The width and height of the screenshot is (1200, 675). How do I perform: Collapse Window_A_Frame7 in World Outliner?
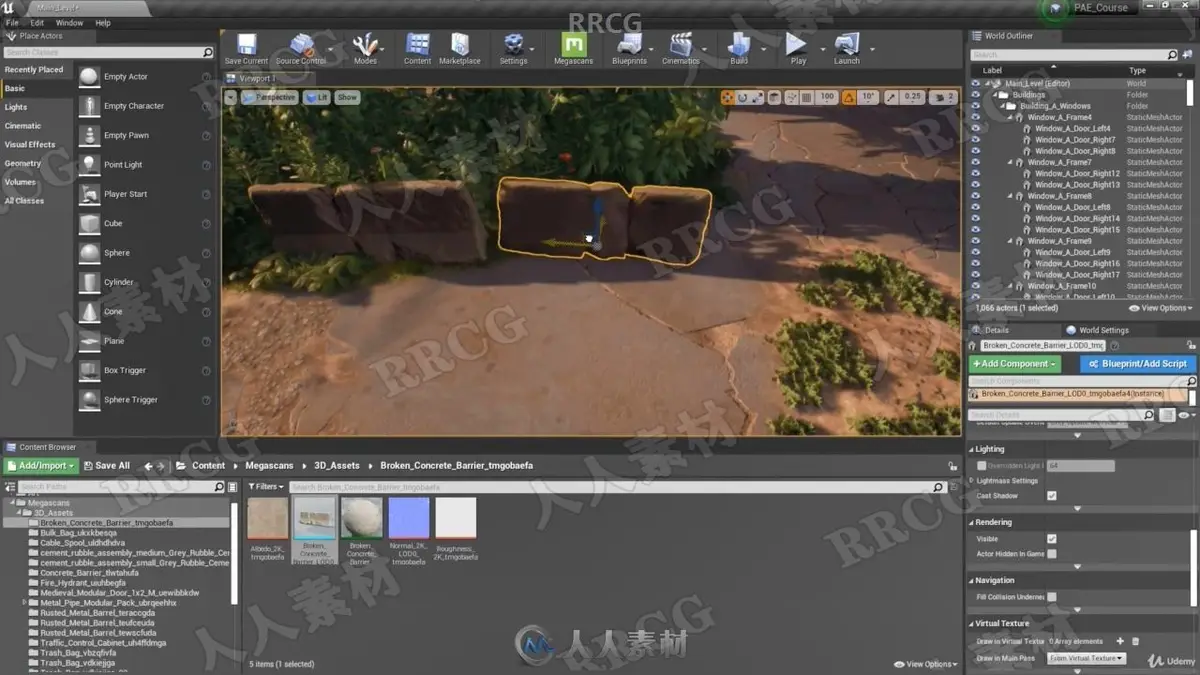tap(1010, 162)
